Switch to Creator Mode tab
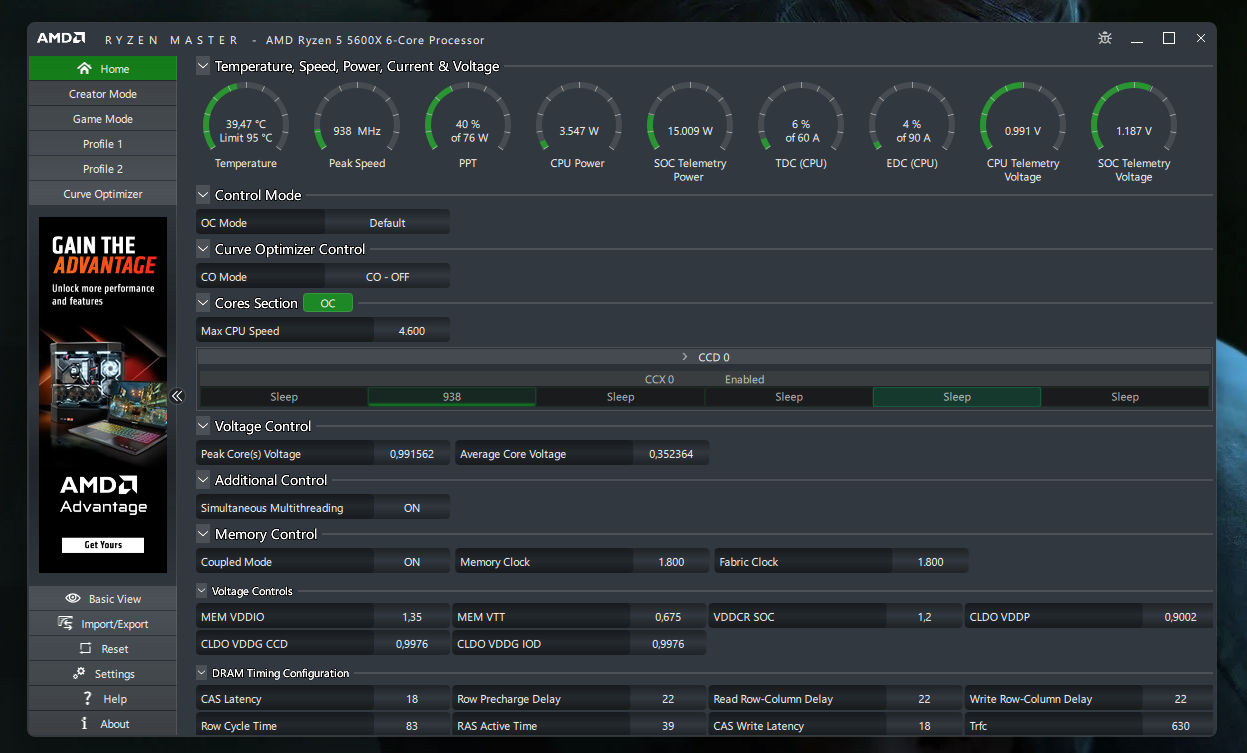Image resolution: width=1247 pixels, height=753 pixels. click(103, 93)
